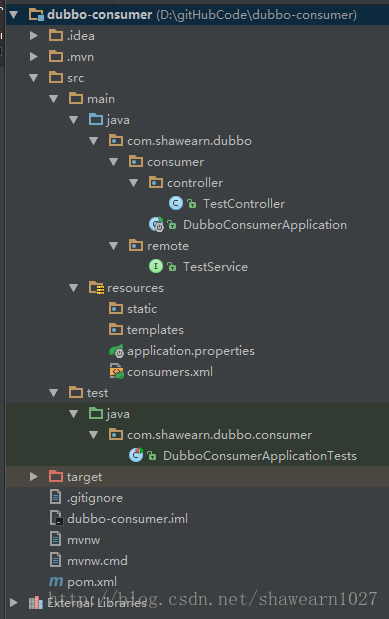Click the External Libraries icon
389x619 pixels.
point(36,602)
